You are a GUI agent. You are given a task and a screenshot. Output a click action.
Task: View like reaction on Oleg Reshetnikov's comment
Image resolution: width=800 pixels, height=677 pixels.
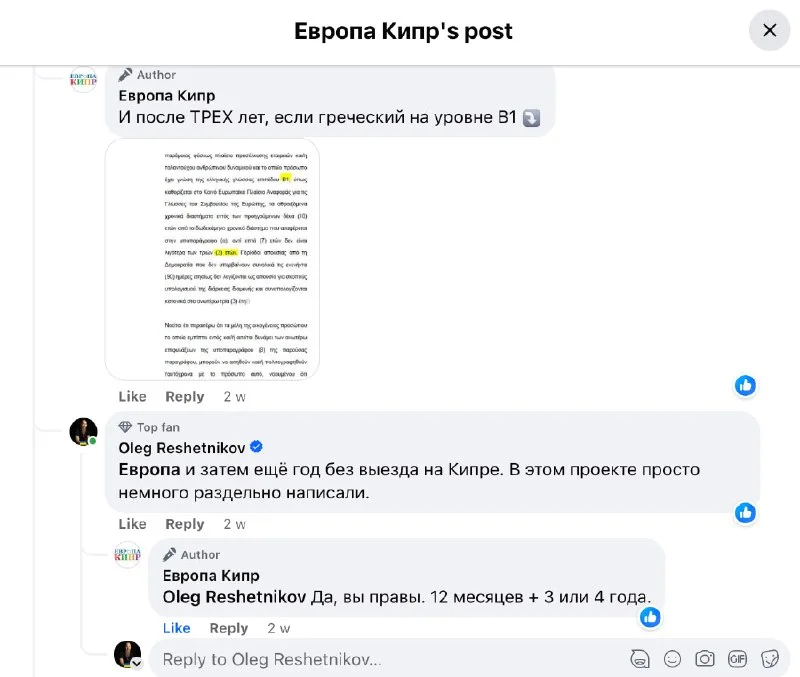[745, 513]
